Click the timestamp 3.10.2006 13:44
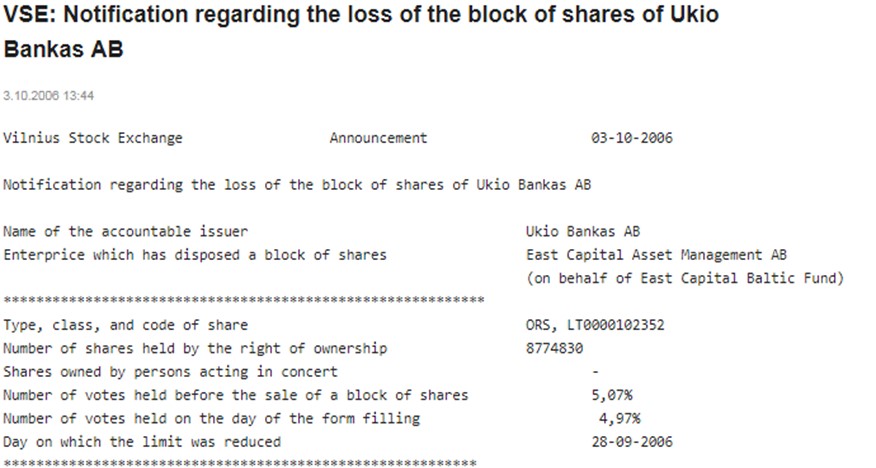Viewport: 876px width, 468px height. coord(48,95)
